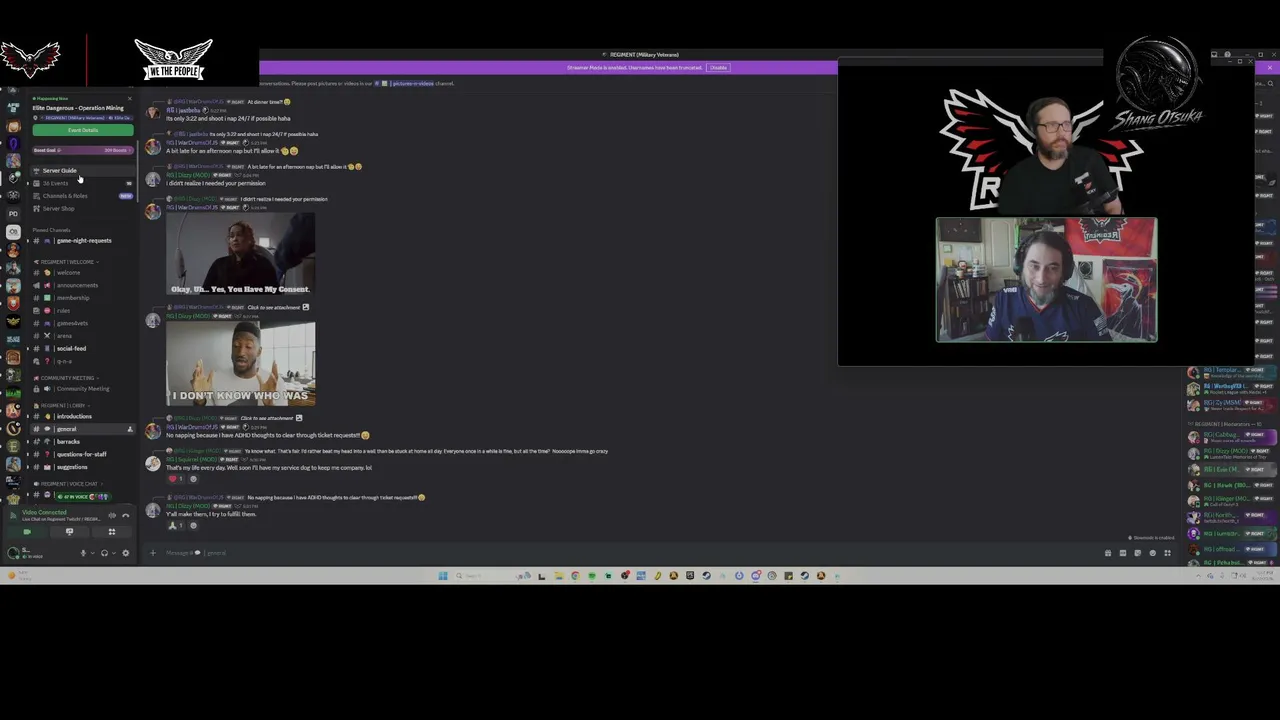Deafen audio with the headphones icon
This screenshot has width=1280, height=720.
(x=104, y=554)
